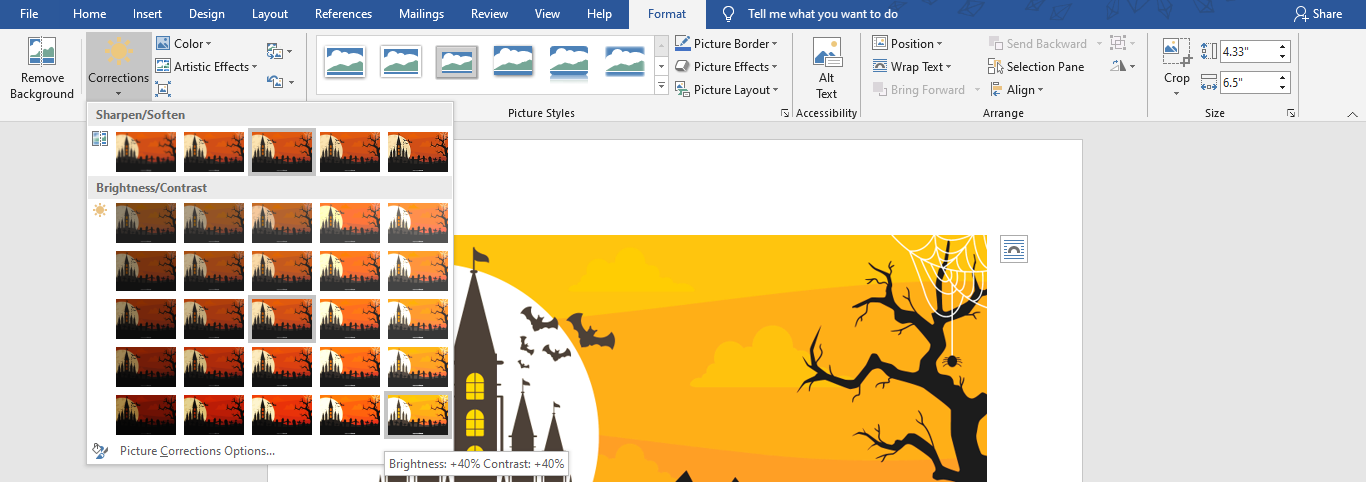Open the Picture Layout dropdown
The height and width of the screenshot is (482, 1366).
(x=726, y=90)
